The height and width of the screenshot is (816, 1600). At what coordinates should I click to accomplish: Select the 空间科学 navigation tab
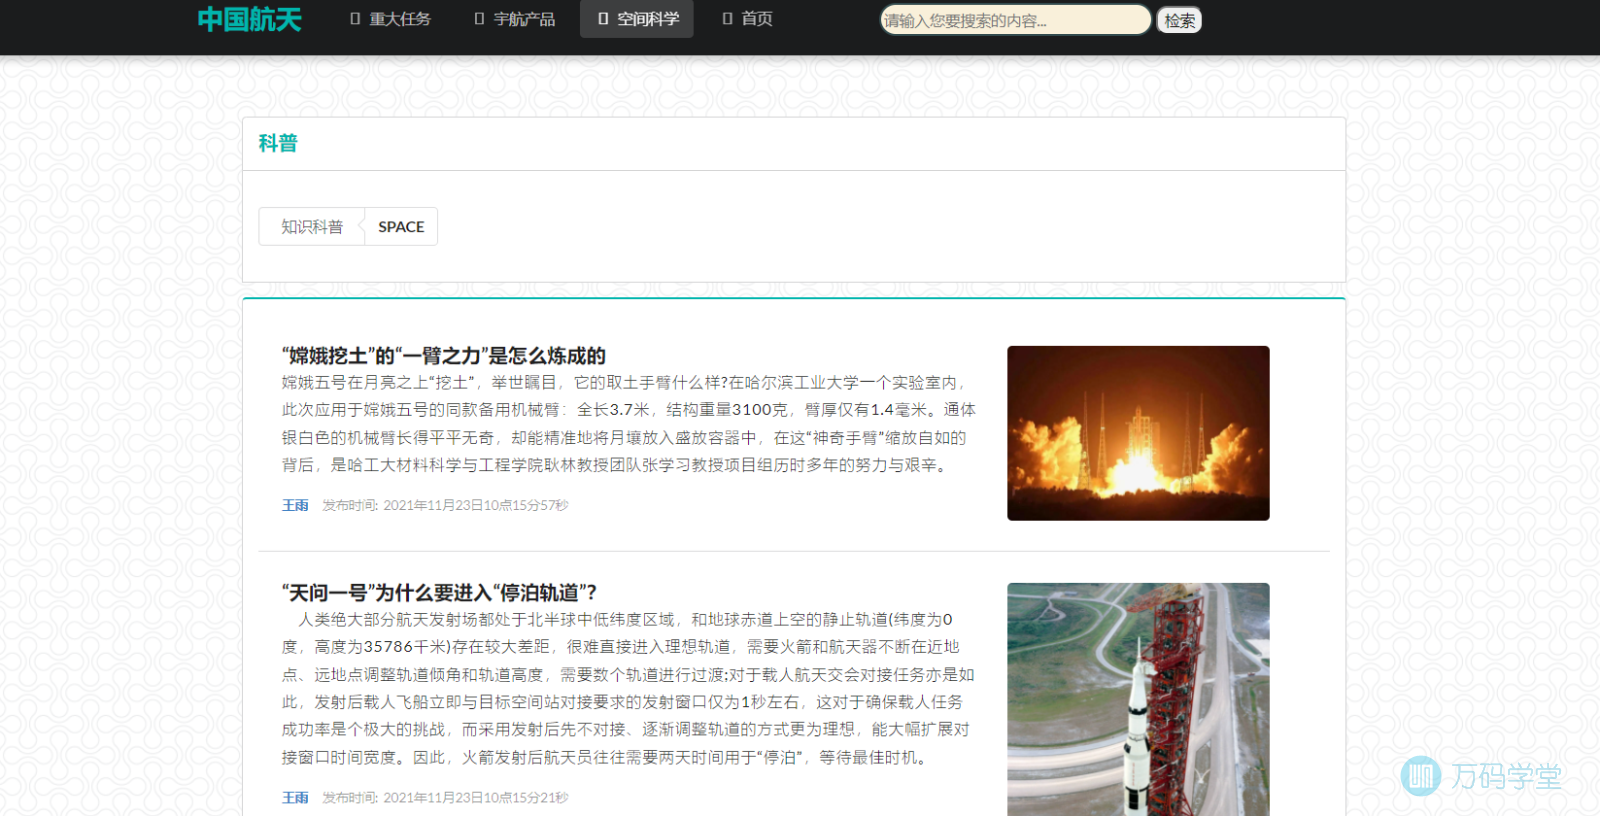coord(637,19)
